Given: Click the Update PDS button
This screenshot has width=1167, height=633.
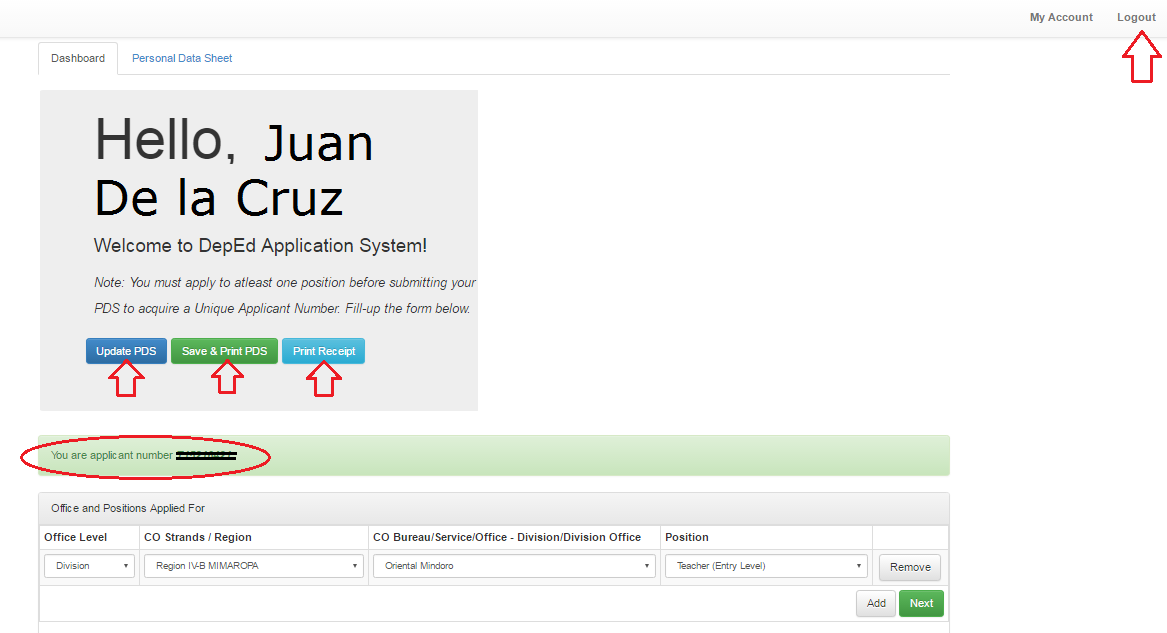Looking at the screenshot, I should (126, 351).
